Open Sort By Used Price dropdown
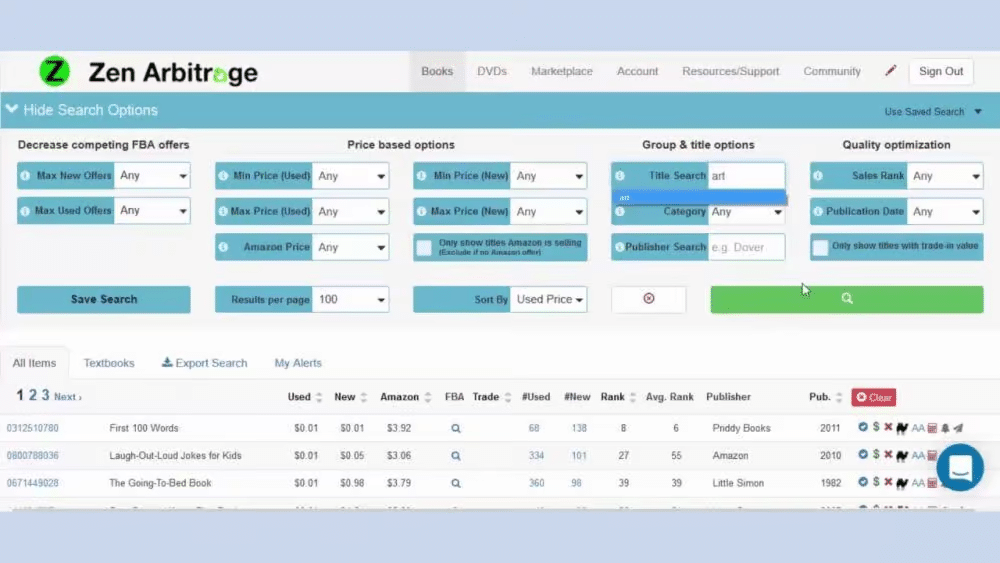The height and width of the screenshot is (563, 1000). (548, 299)
